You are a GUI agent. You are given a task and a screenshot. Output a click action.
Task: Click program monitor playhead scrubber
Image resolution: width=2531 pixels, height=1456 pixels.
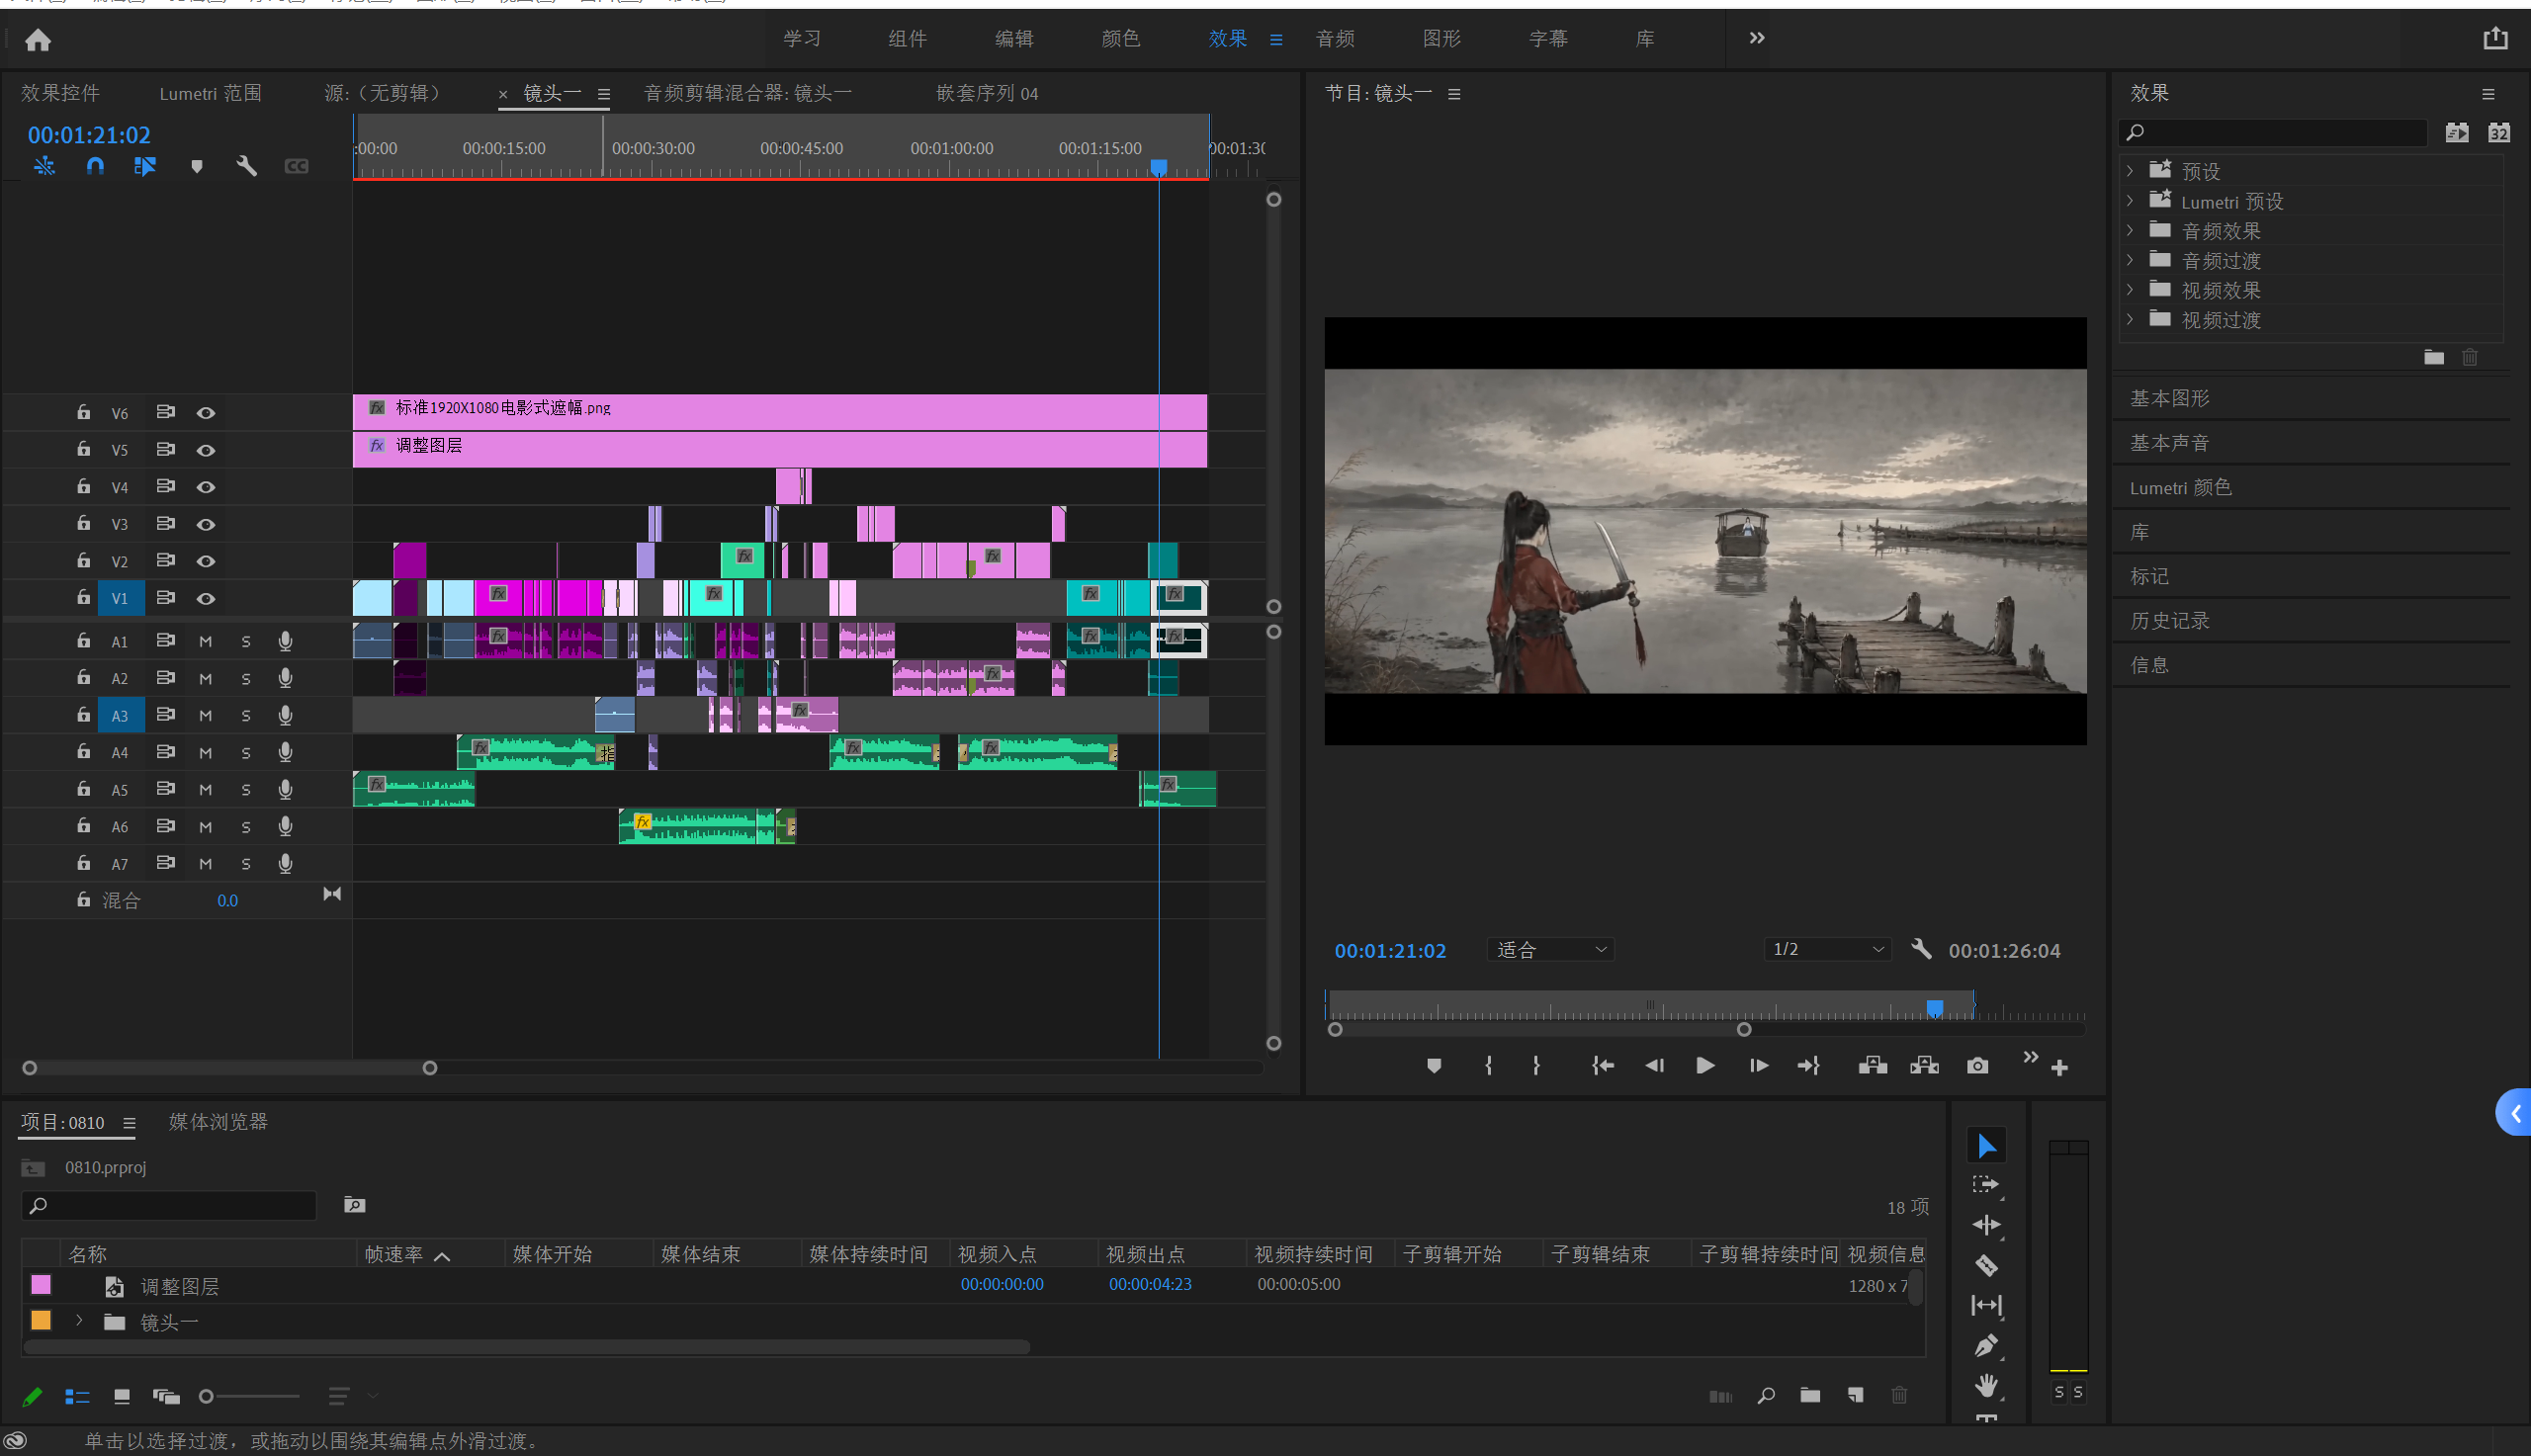[1934, 1007]
